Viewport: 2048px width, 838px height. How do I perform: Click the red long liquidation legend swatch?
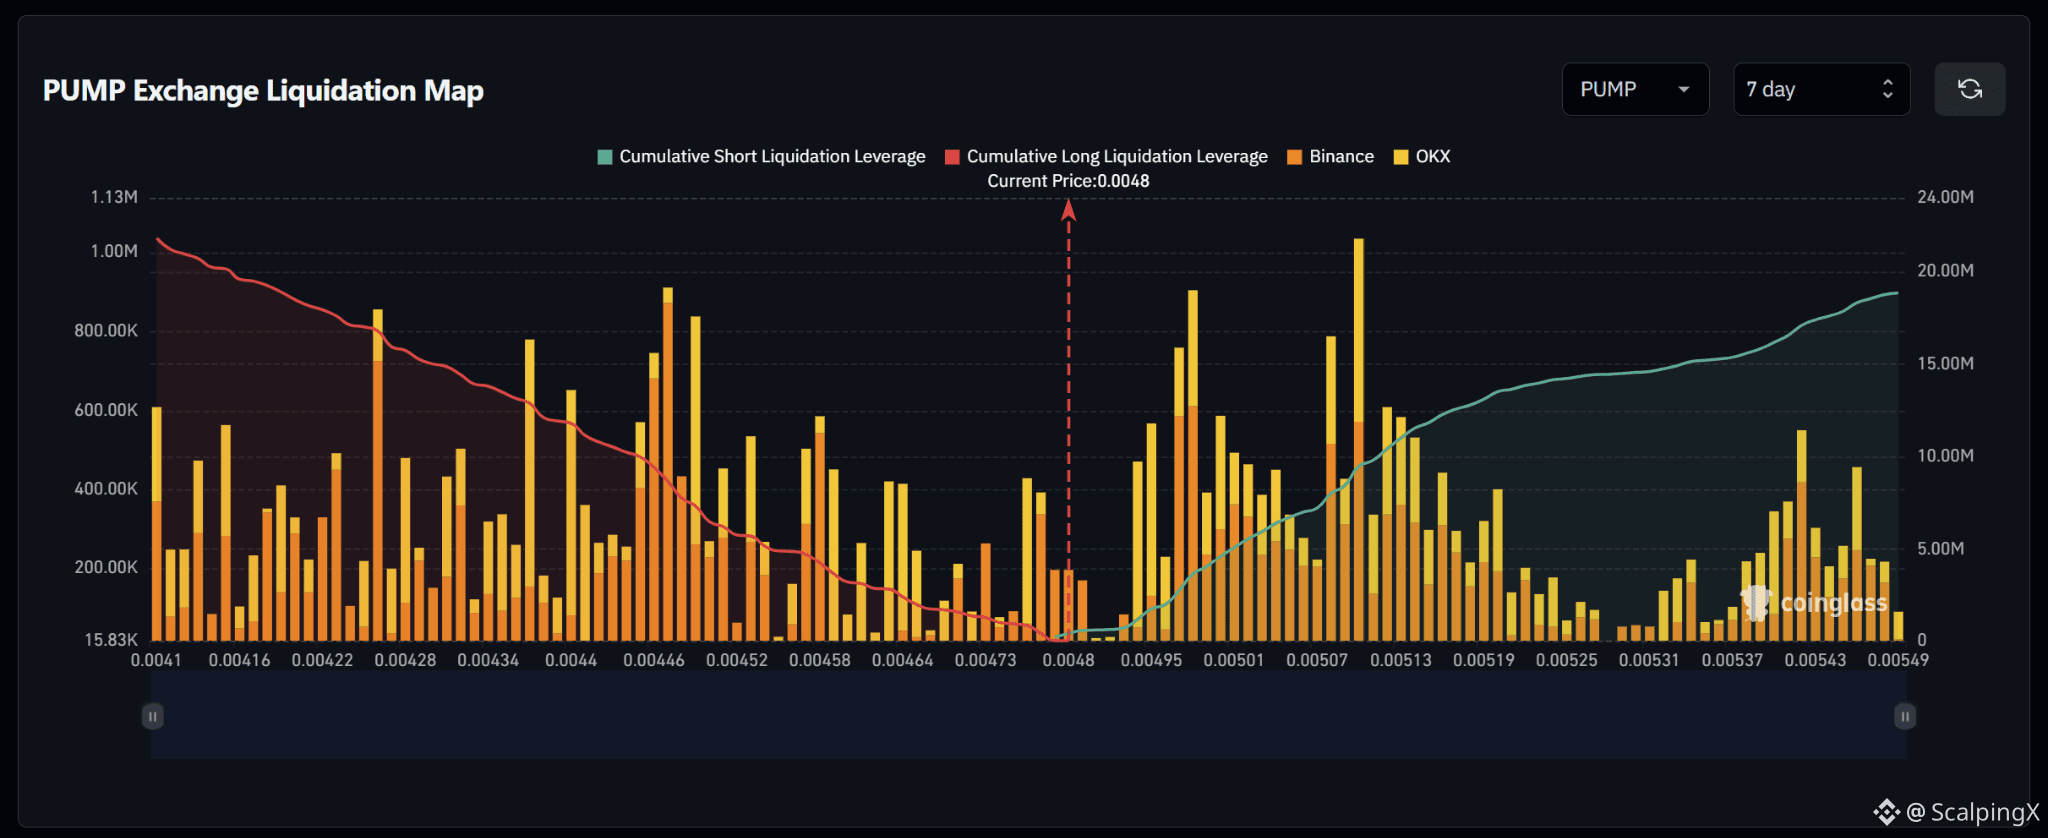[x=952, y=157]
